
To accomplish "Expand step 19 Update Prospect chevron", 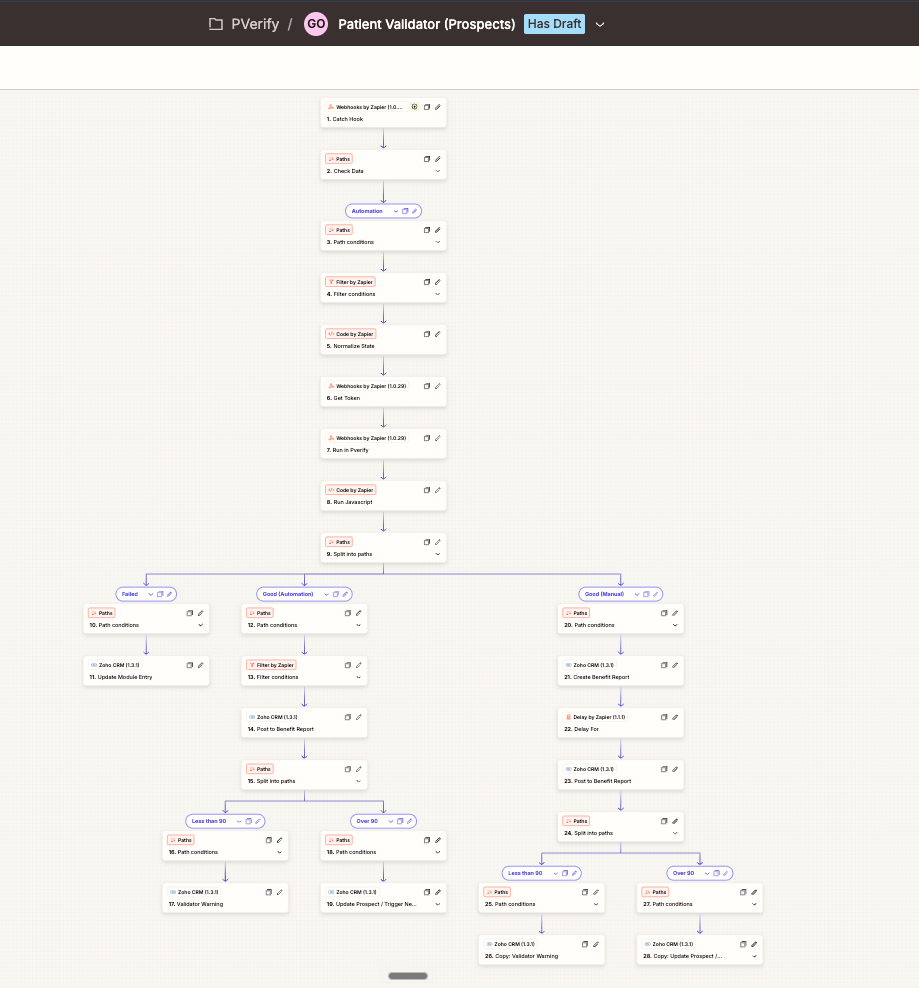I will click(437, 904).
